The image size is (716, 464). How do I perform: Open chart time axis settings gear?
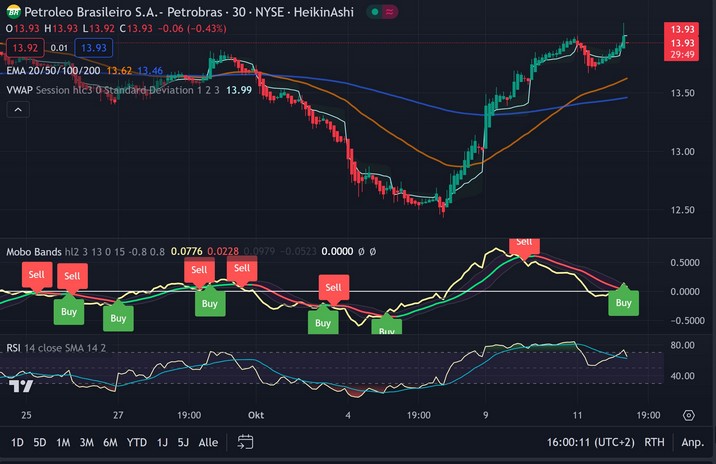click(x=689, y=414)
